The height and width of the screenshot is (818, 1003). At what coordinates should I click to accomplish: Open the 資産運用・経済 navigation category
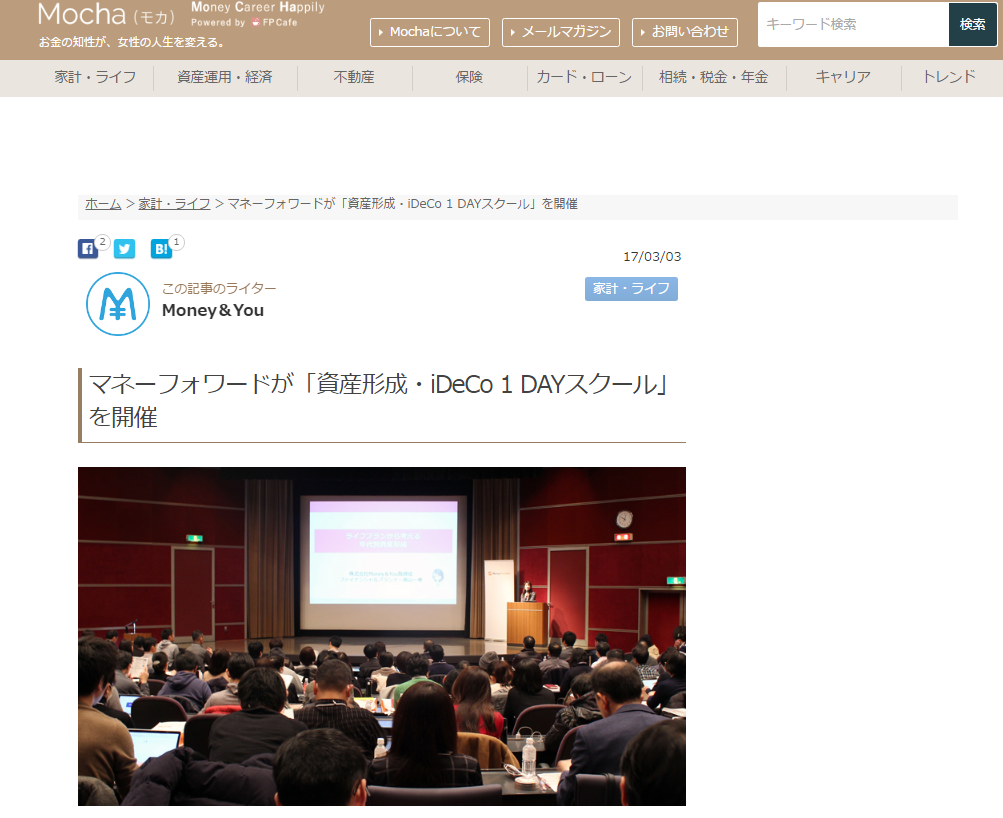tap(225, 77)
